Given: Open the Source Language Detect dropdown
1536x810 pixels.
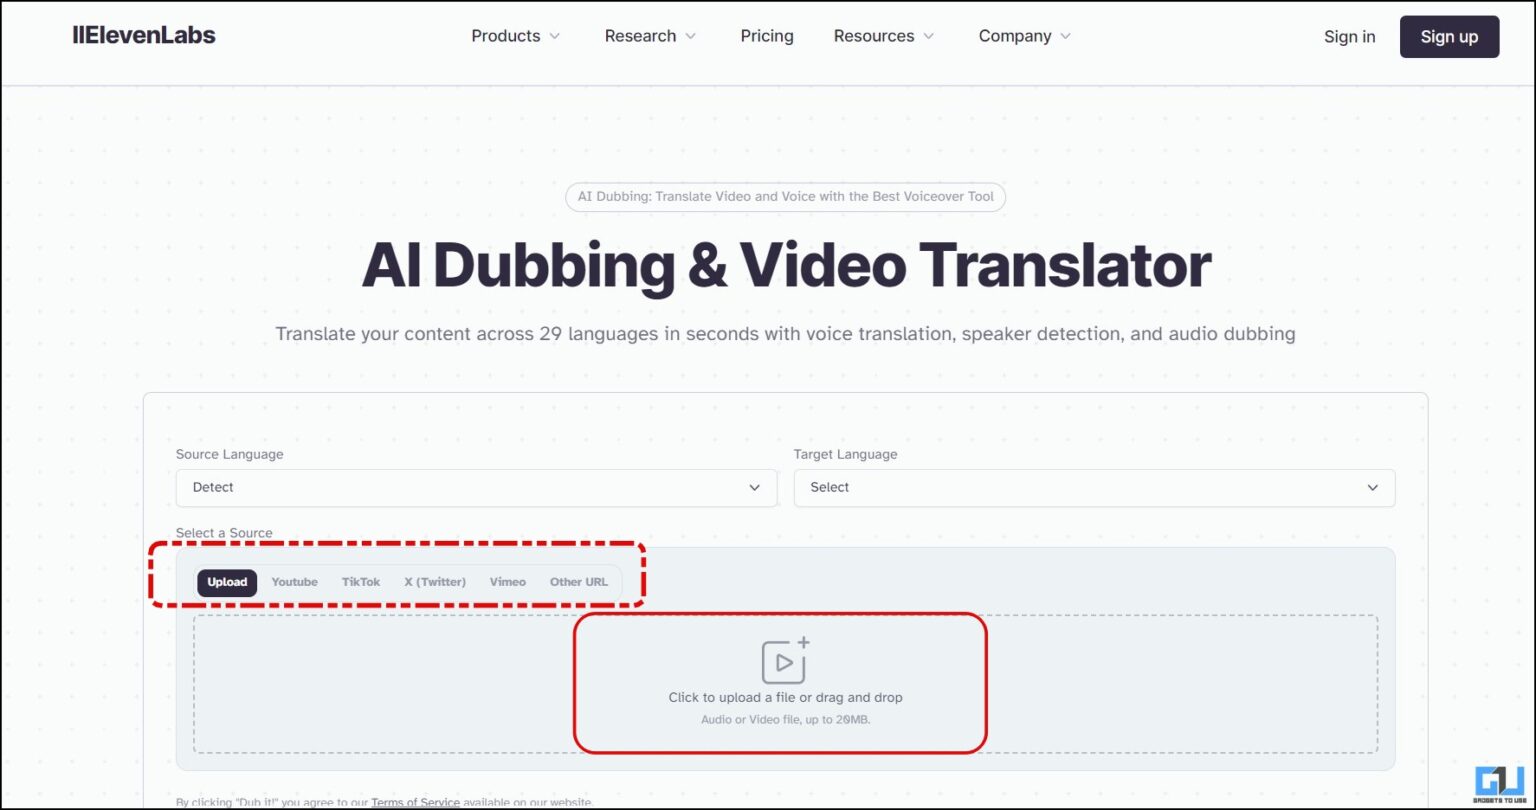Looking at the screenshot, I should [475, 488].
